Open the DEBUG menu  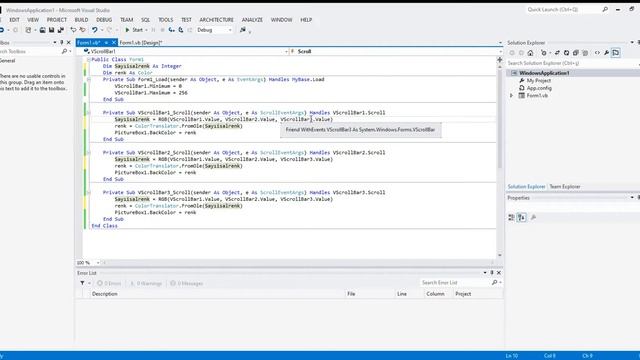pos(104,20)
